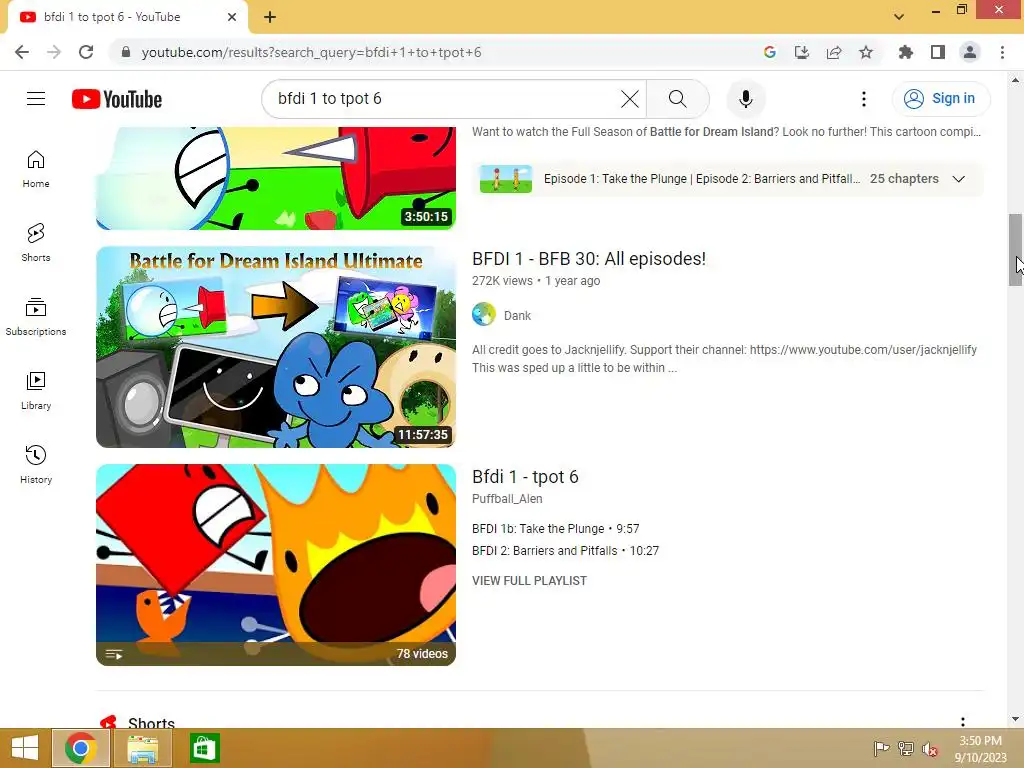Open Library in sidebar
The width and height of the screenshot is (1024, 768).
[x=36, y=391]
